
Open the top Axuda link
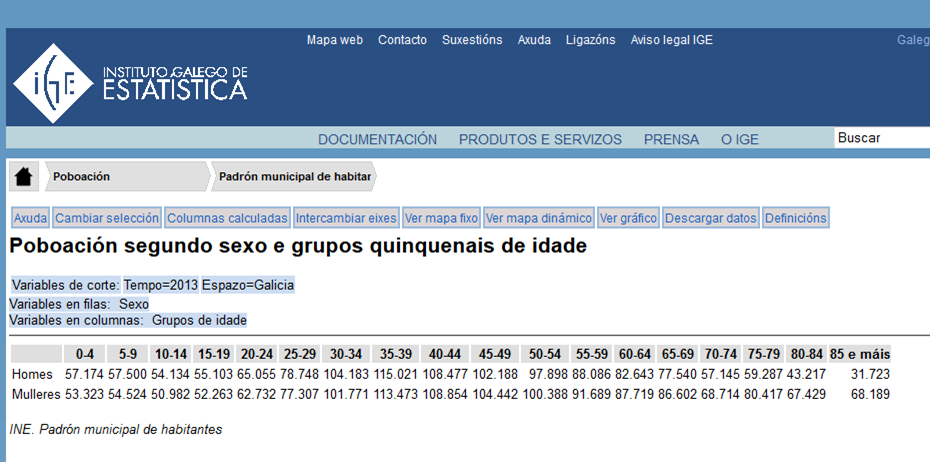534,40
